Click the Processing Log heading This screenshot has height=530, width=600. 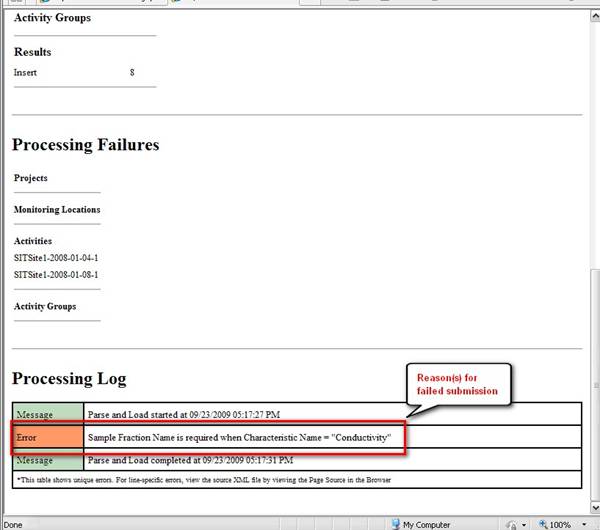click(x=69, y=379)
